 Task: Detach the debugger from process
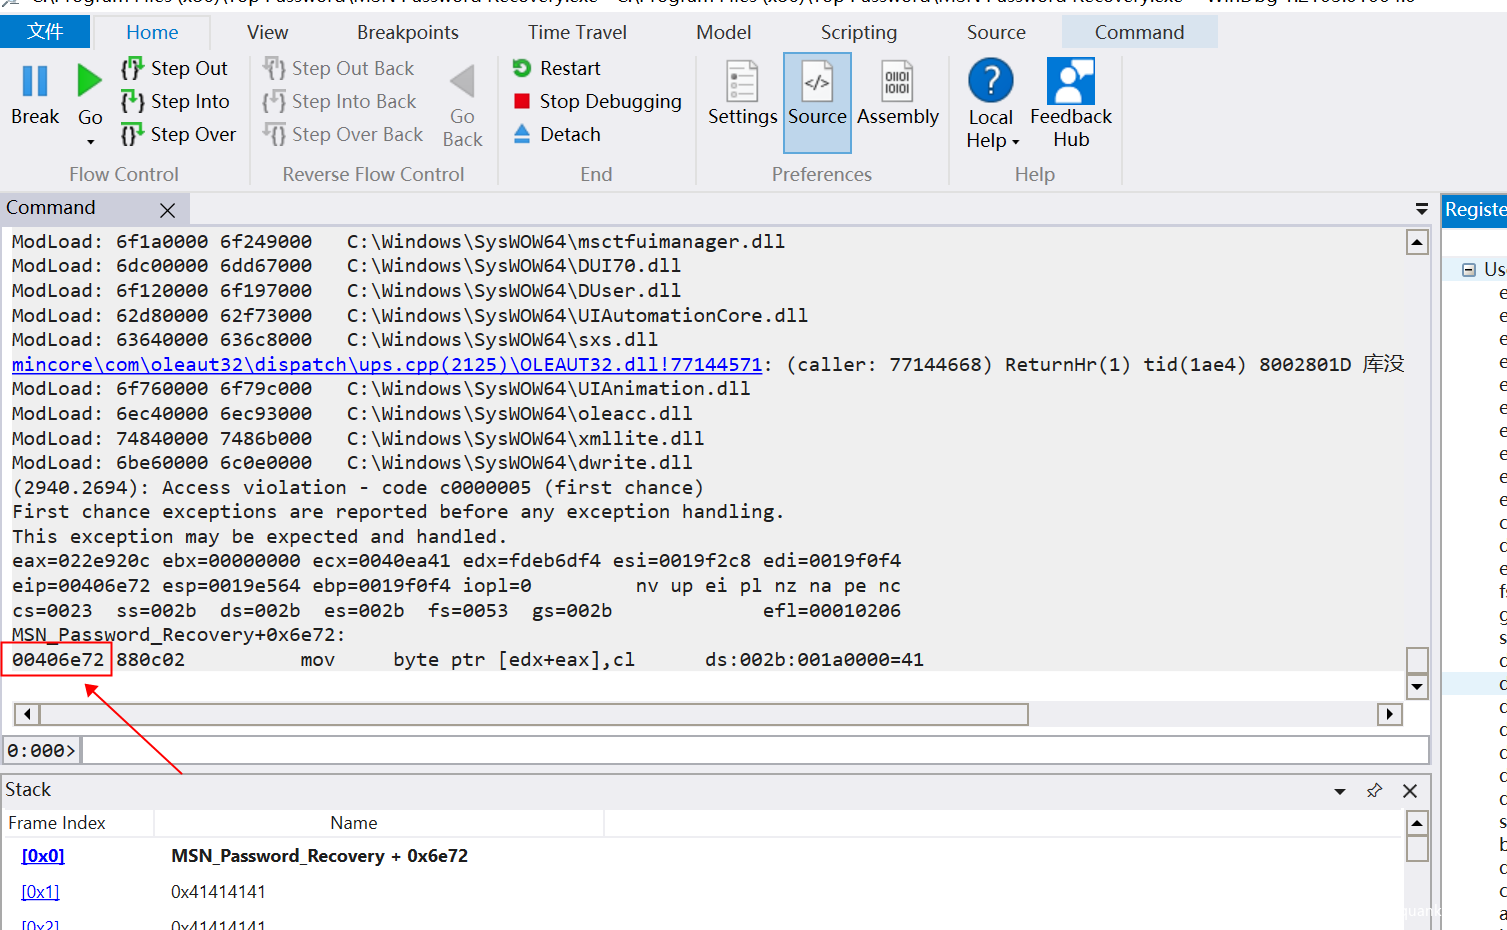point(557,134)
